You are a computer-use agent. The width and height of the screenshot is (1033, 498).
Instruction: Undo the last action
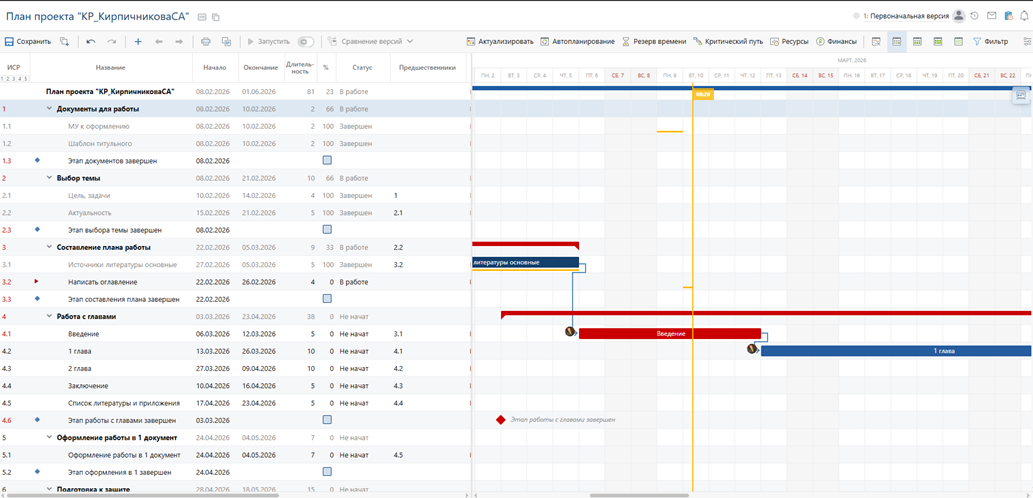click(x=91, y=42)
